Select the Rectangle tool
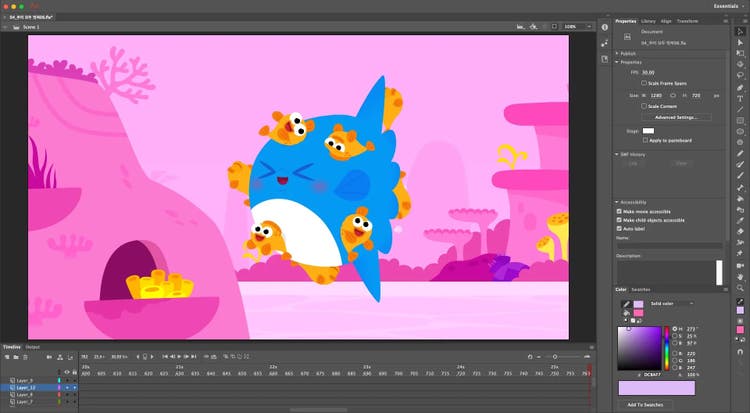Viewport: 750px width, 413px height. [x=740, y=120]
